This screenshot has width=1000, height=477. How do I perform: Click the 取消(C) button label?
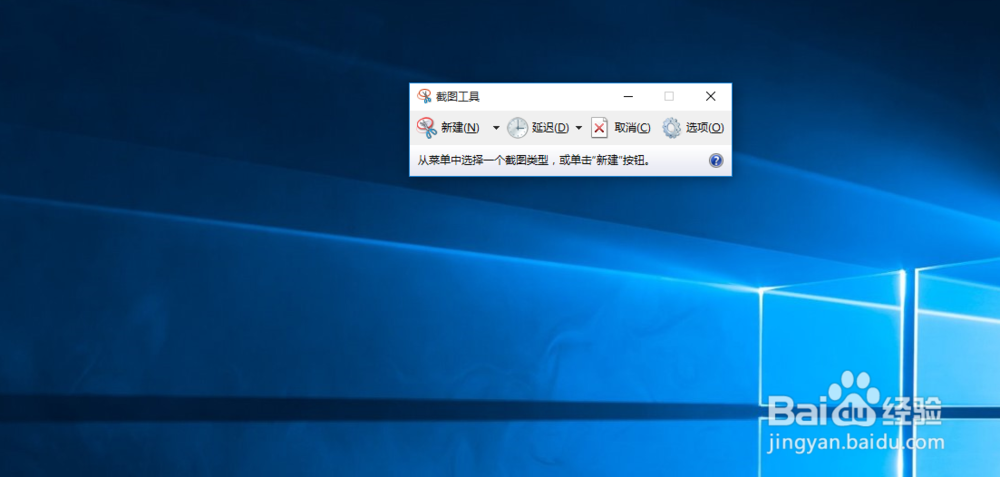click(x=632, y=128)
